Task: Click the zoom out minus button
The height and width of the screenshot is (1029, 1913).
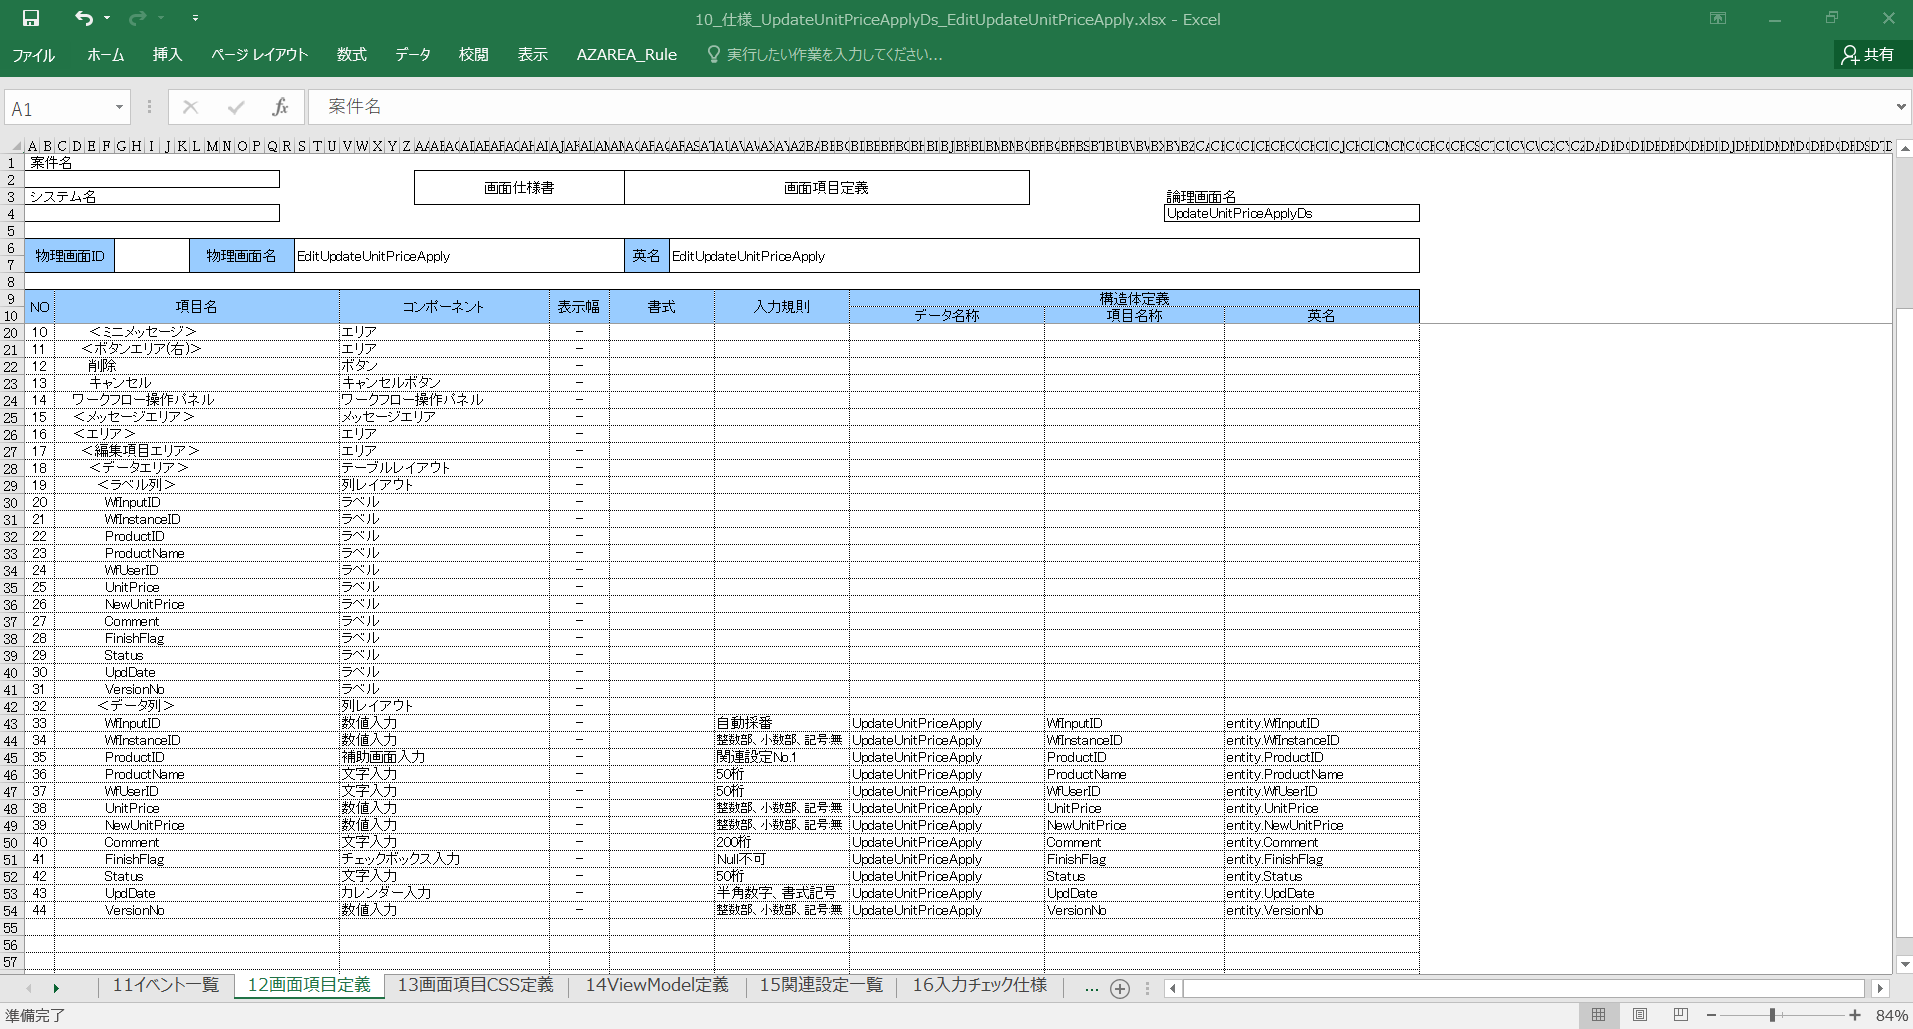Action: (x=1711, y=1015)
